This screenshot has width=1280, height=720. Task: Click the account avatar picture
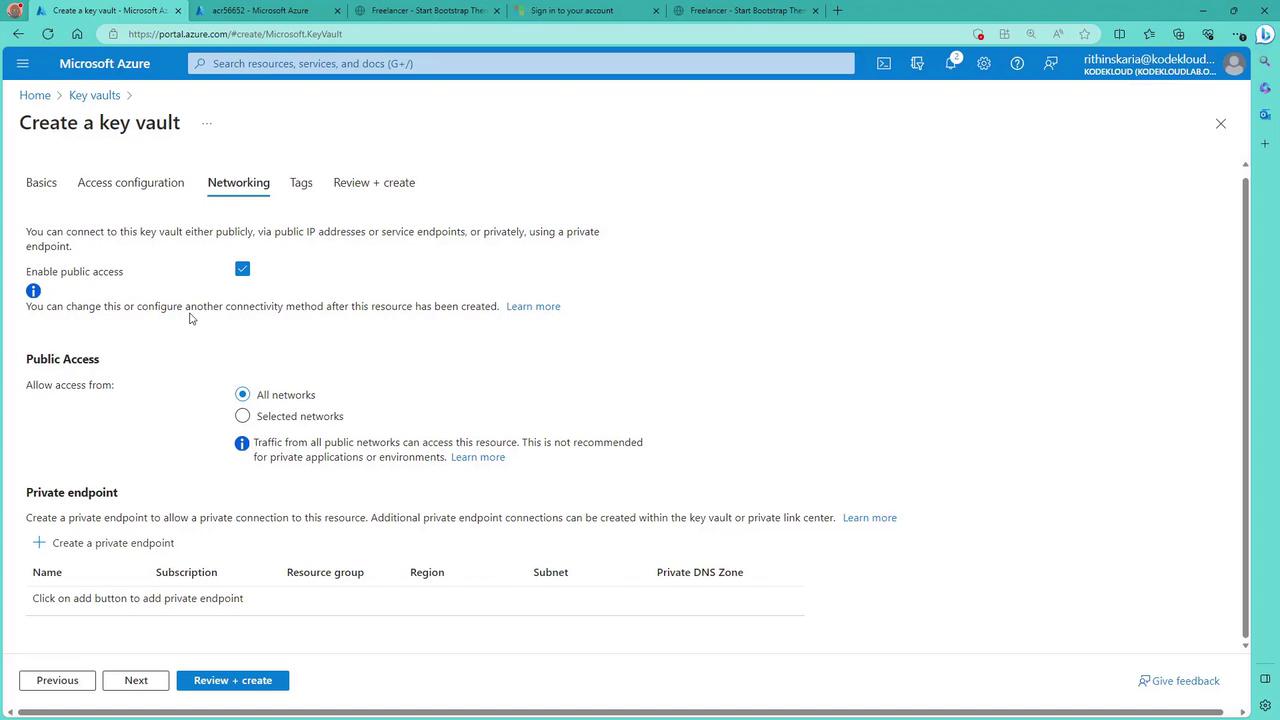coord(1234,64)
